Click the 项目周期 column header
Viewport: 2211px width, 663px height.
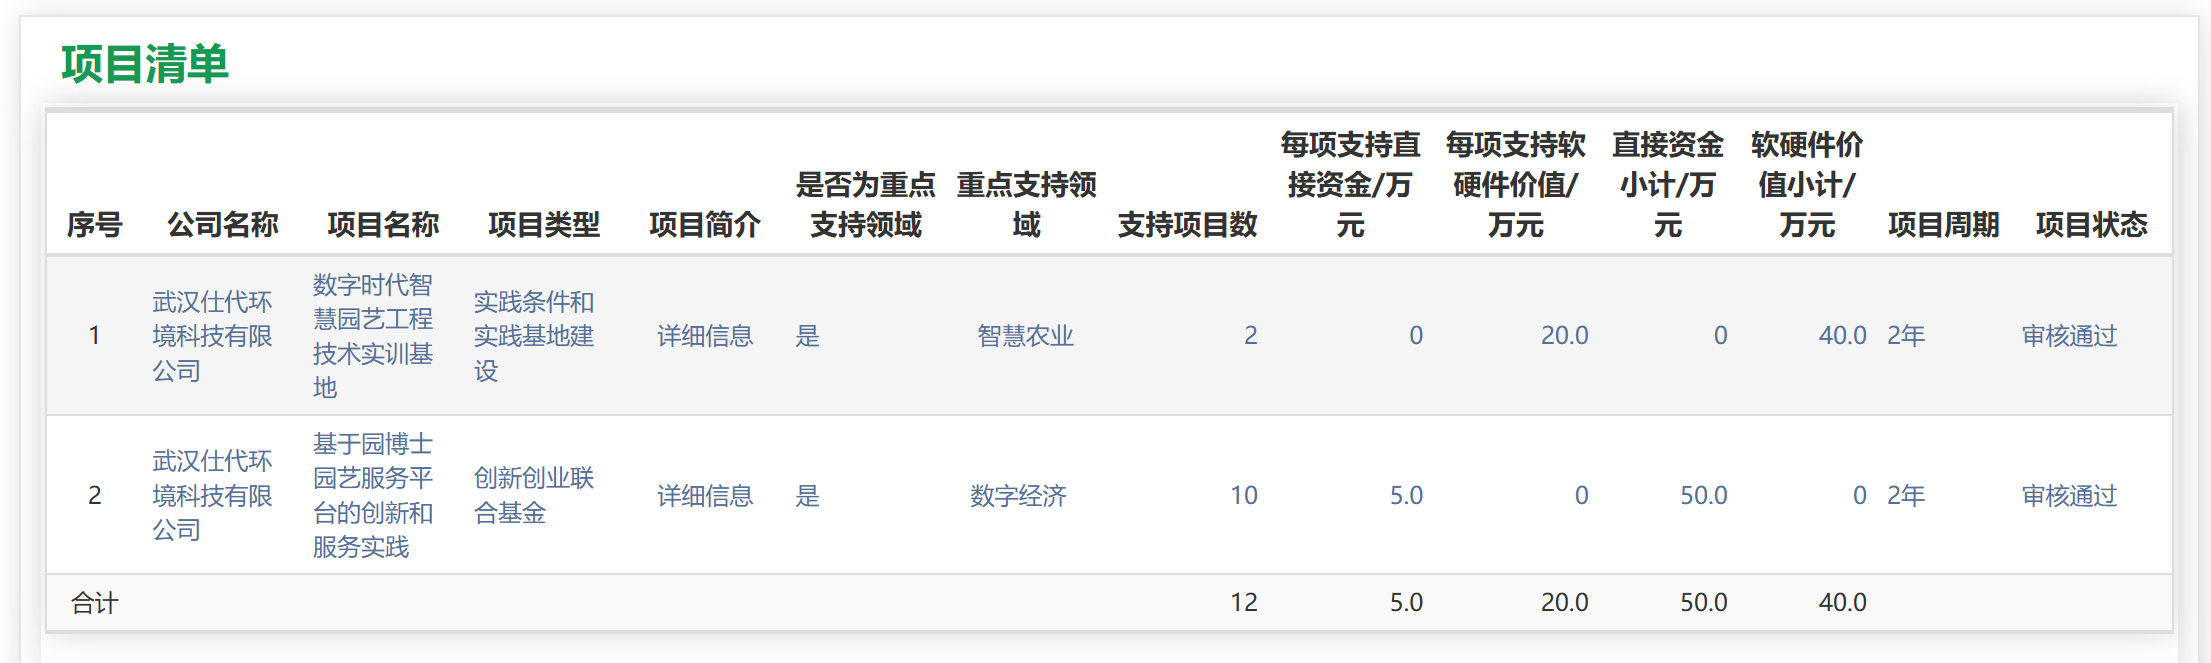1943,225
